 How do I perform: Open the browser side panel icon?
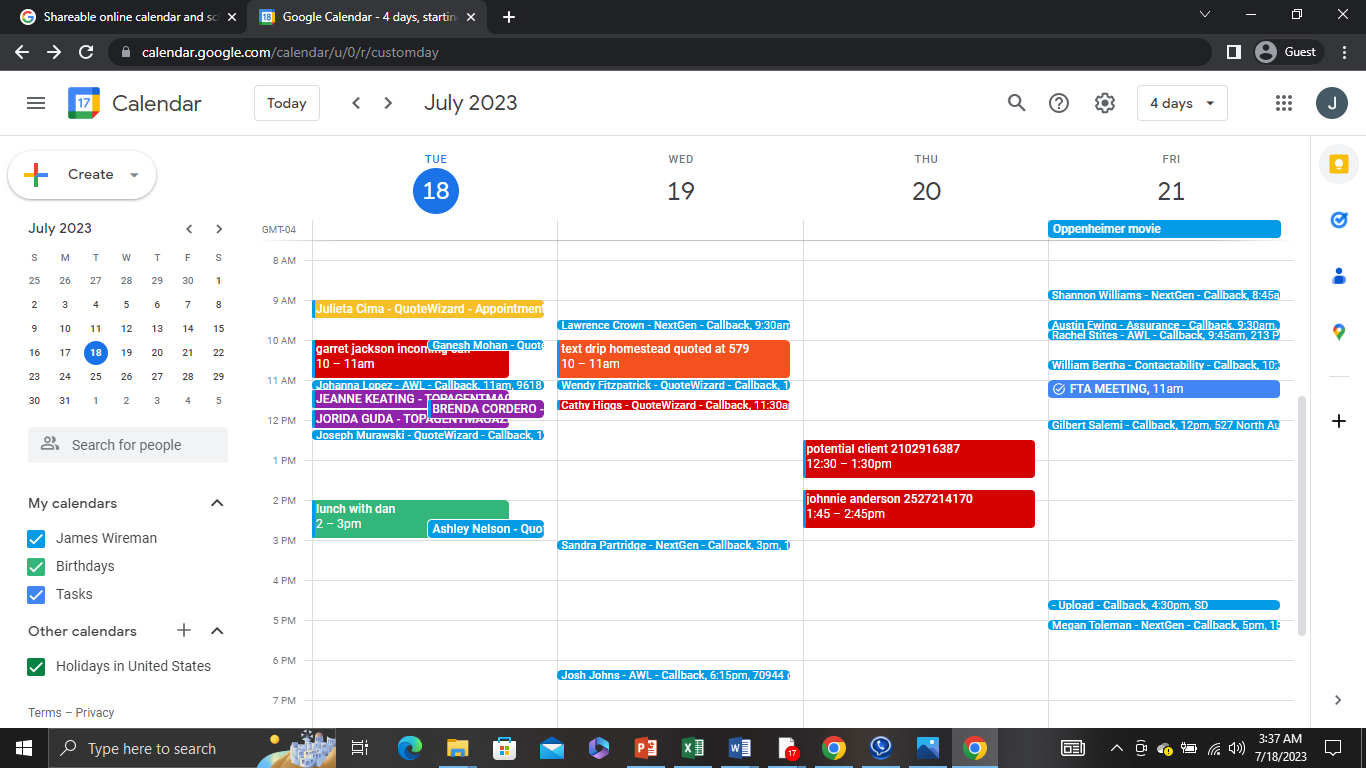coord(1234,52)
